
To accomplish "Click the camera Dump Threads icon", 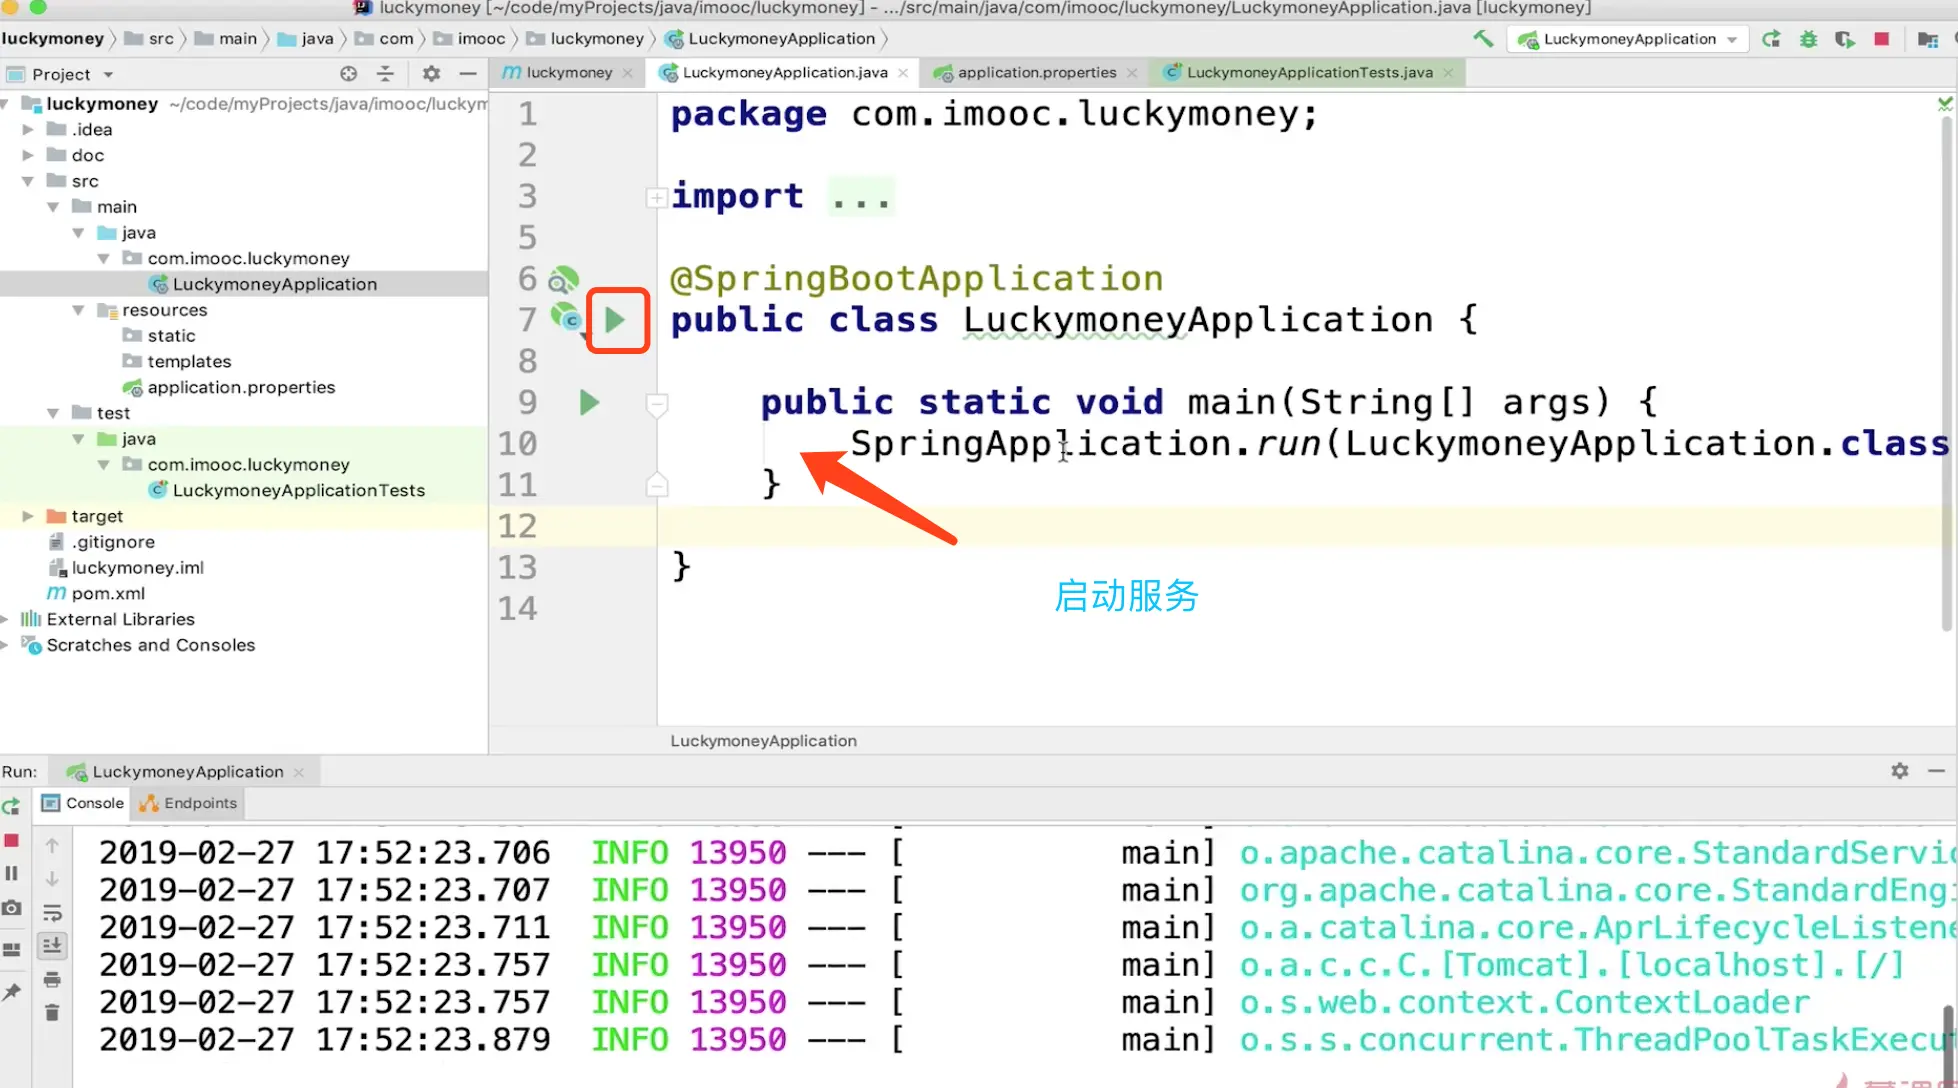I will coord(12,908).
